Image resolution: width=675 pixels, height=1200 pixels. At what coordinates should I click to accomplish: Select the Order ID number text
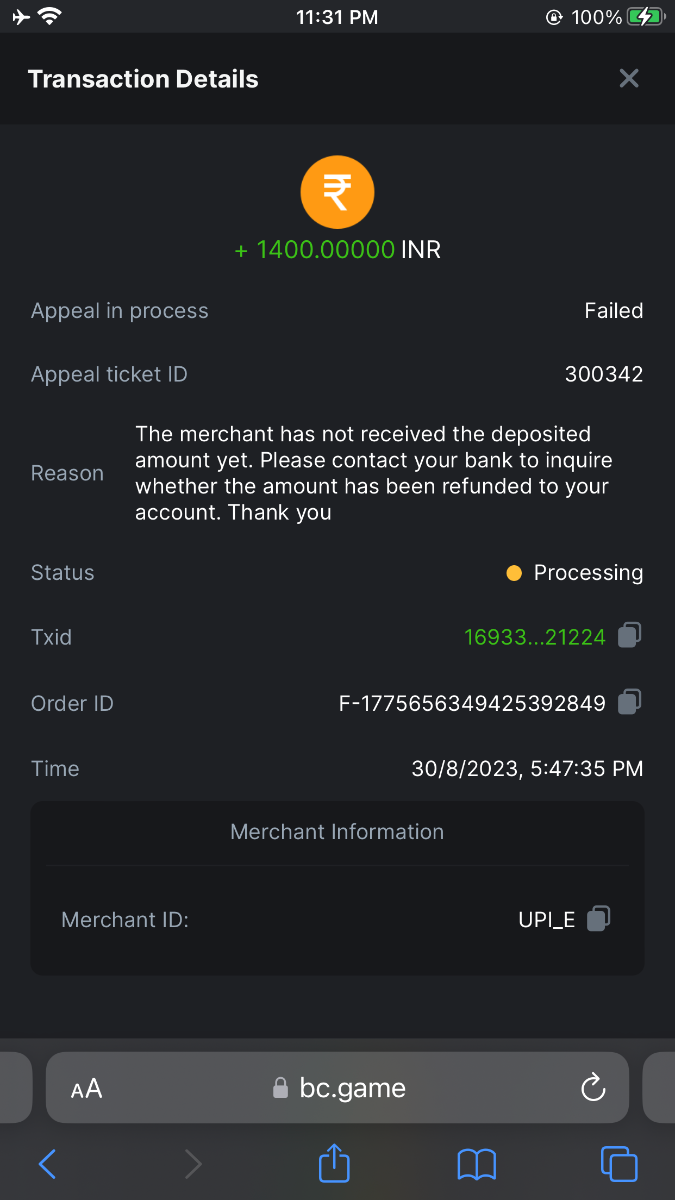tap(473, 703)
